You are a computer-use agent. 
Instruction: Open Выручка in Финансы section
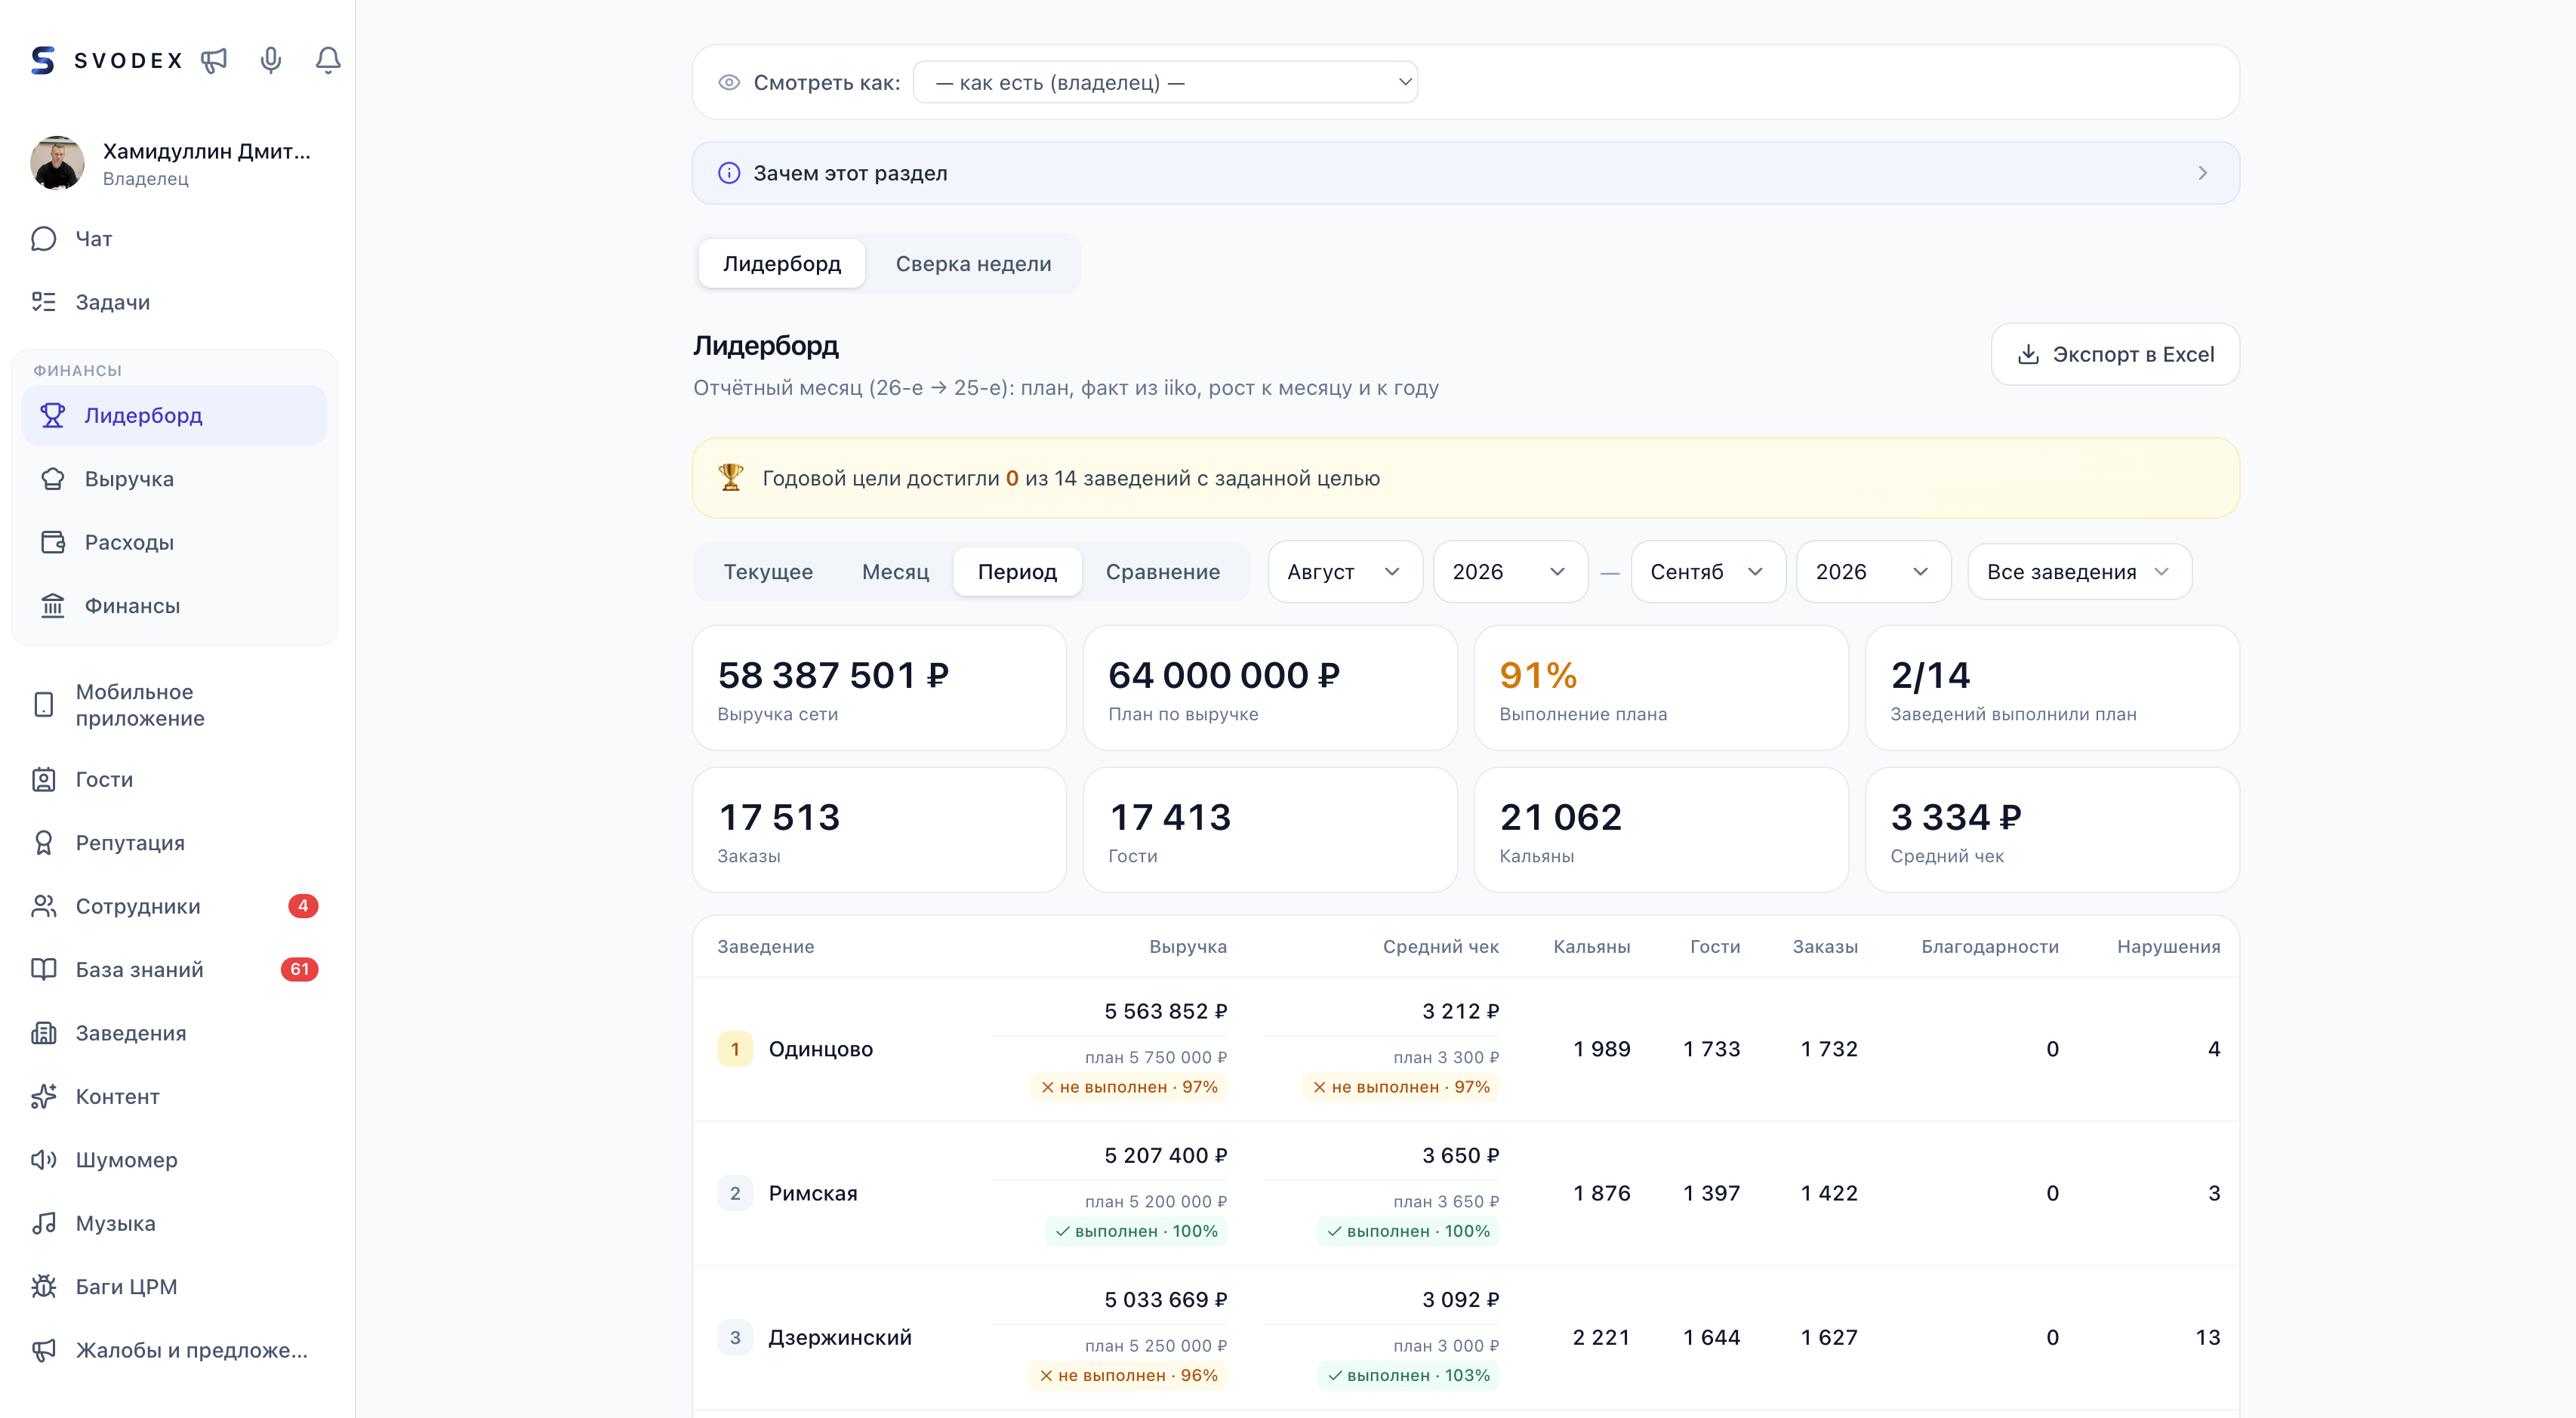[174, 479]
